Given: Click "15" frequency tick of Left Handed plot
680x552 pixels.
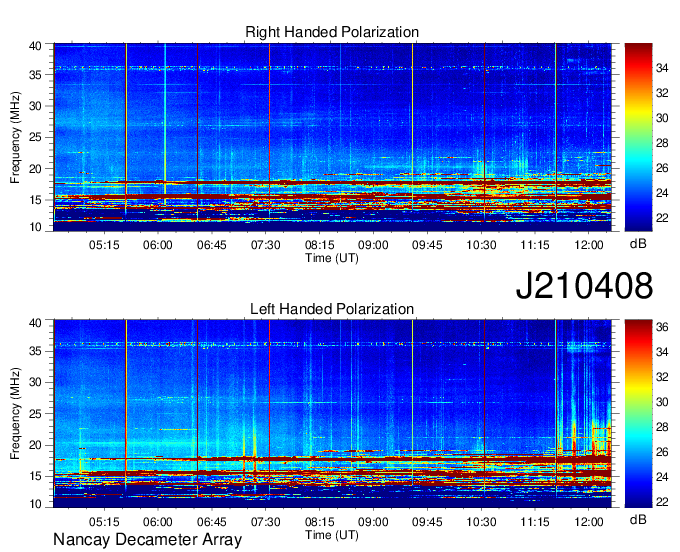Looking at the screenshot, I should click(35, 477).
